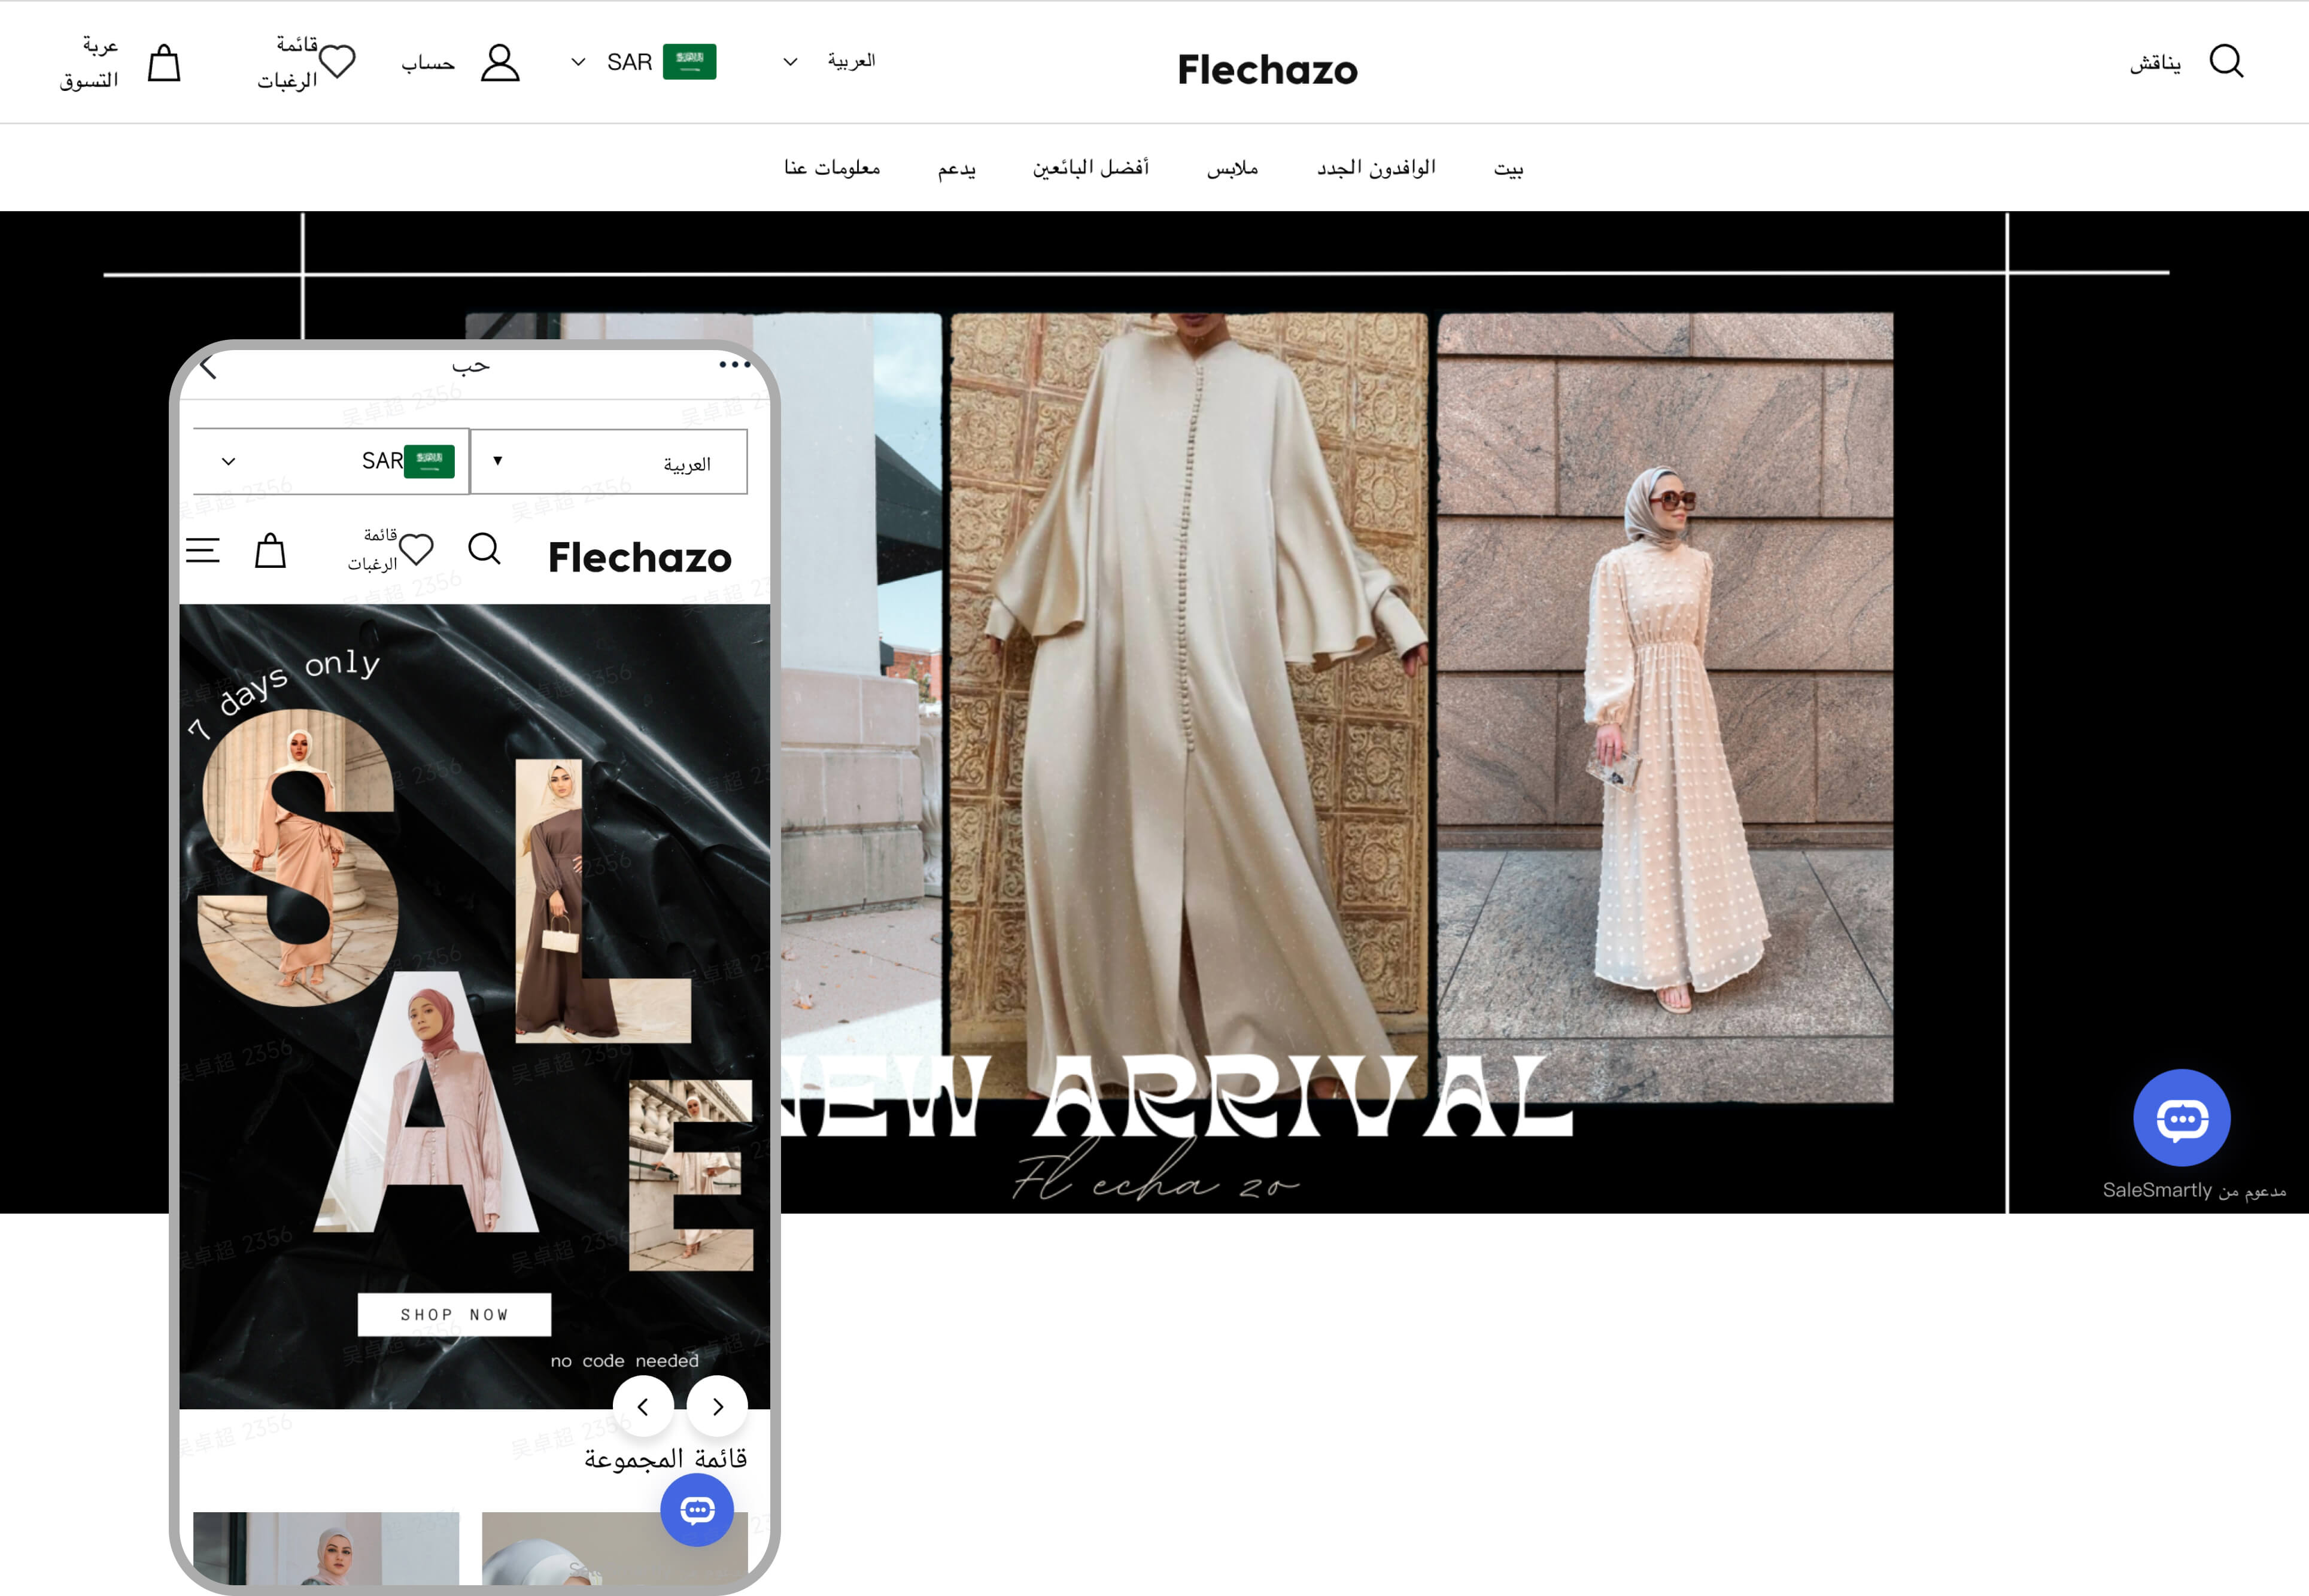Tap the back arrow in mobile preview

[209, 367]
